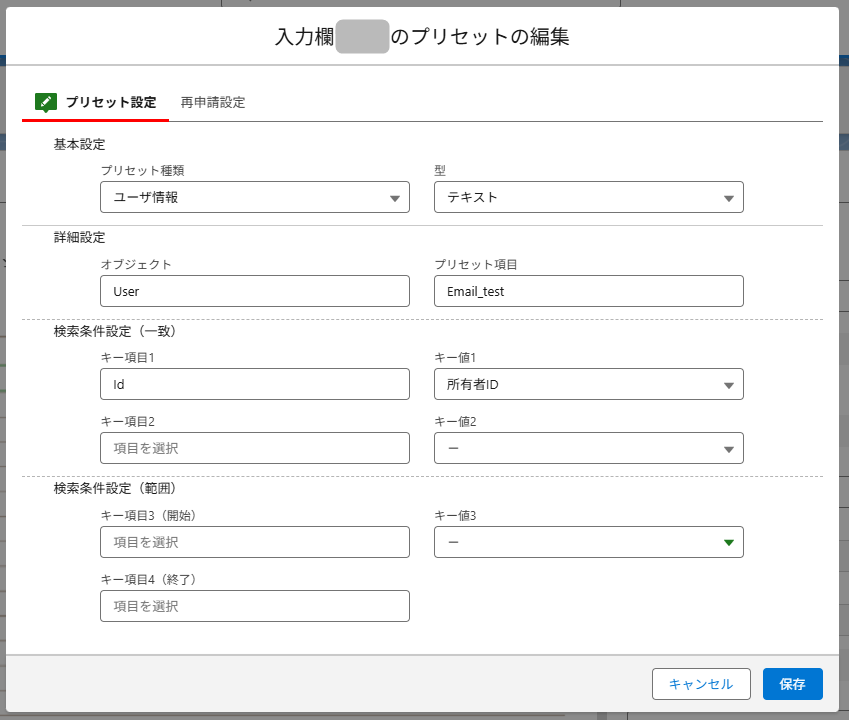
Task: Click the キャンセル button
Action: [x=701, y=684]
